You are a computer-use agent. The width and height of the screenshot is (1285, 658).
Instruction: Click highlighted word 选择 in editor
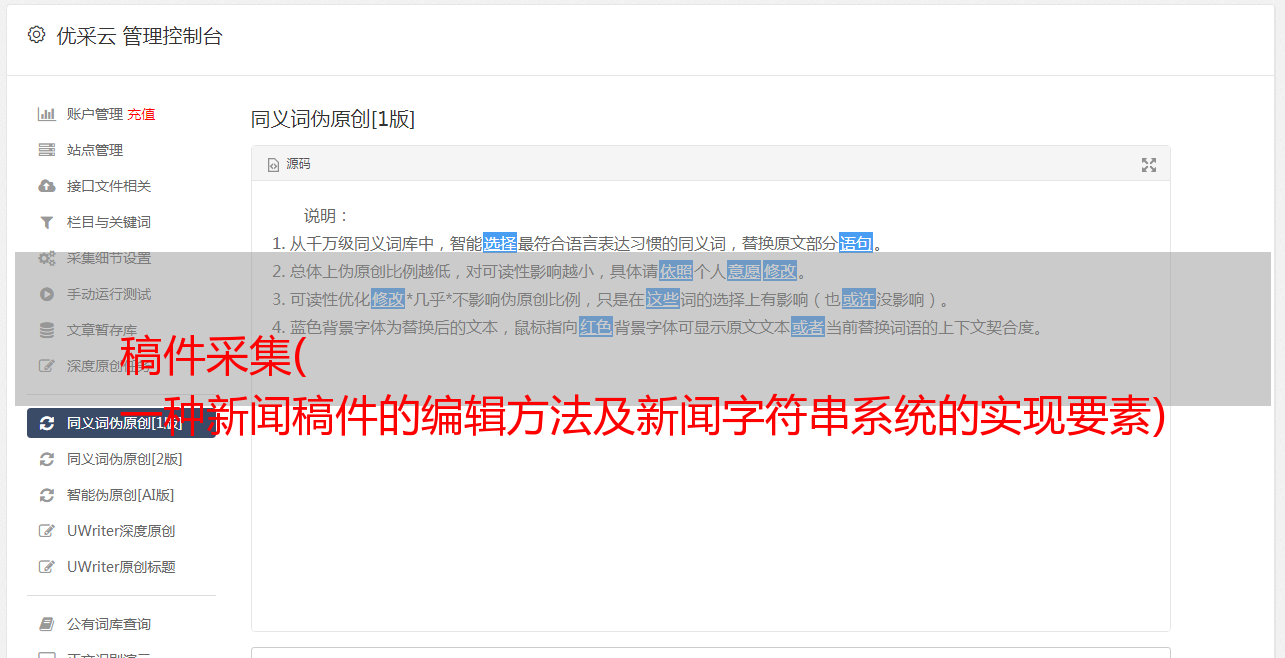pos(500,243)
